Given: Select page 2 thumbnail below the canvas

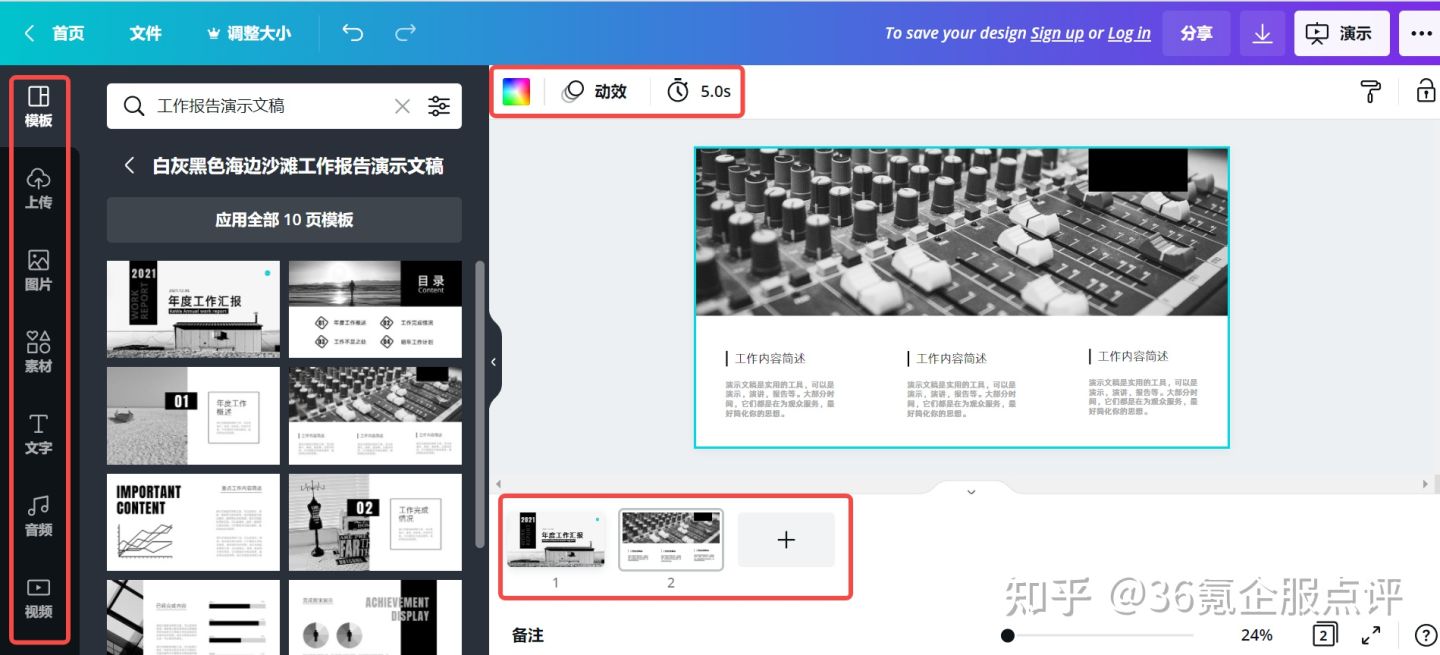Looking at the screenshot, I should click(x=670, y=539).
